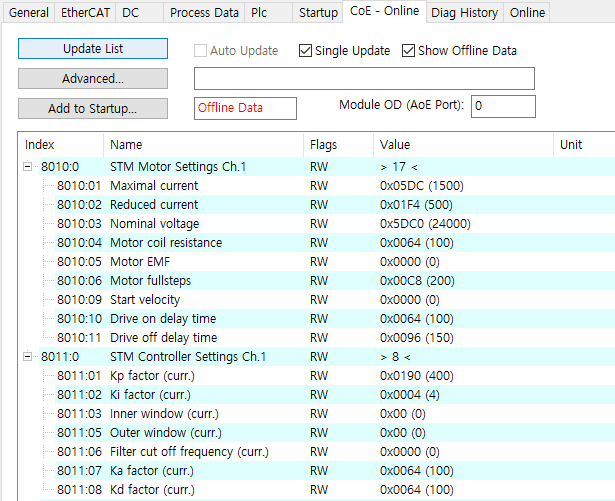Select 8010:01 Maximal current entry
This screenshot has height=501, width=615.
tap(335, 186)
